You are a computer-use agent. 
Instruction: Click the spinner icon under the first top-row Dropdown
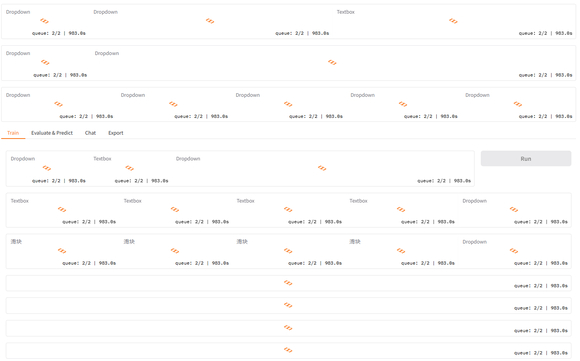pyautogui.click(x=44, y=21)
